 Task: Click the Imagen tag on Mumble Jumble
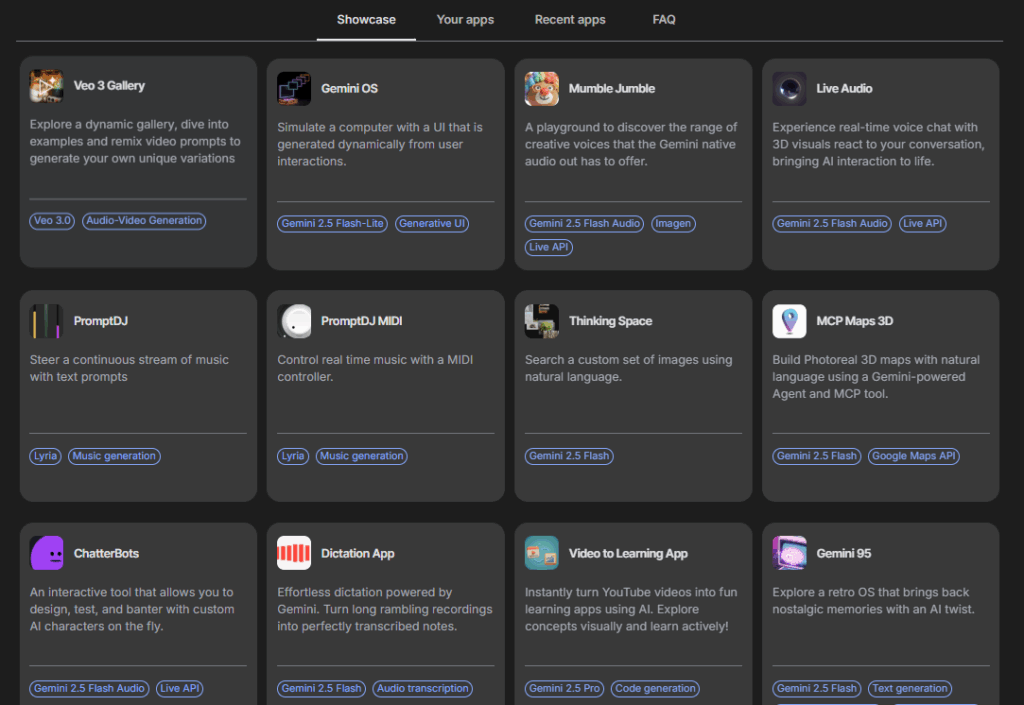pyautogui.click(x=673, y=223)
